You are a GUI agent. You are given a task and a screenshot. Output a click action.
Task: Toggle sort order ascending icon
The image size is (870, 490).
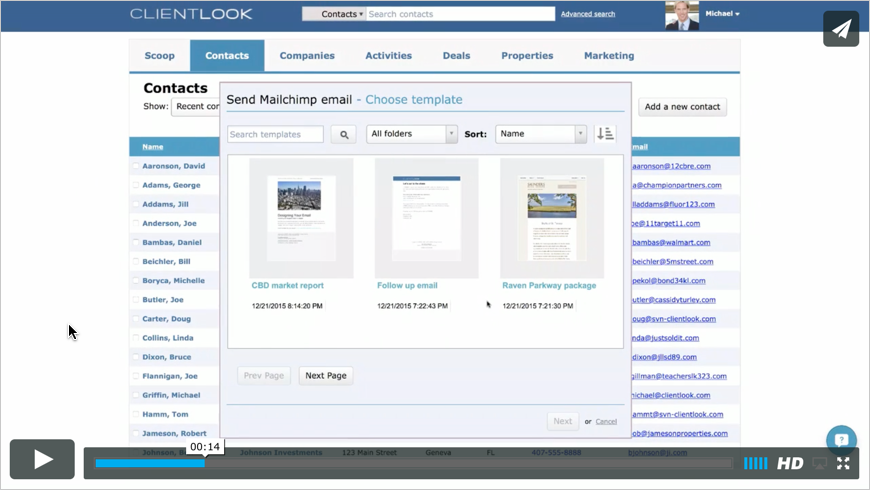605,134
